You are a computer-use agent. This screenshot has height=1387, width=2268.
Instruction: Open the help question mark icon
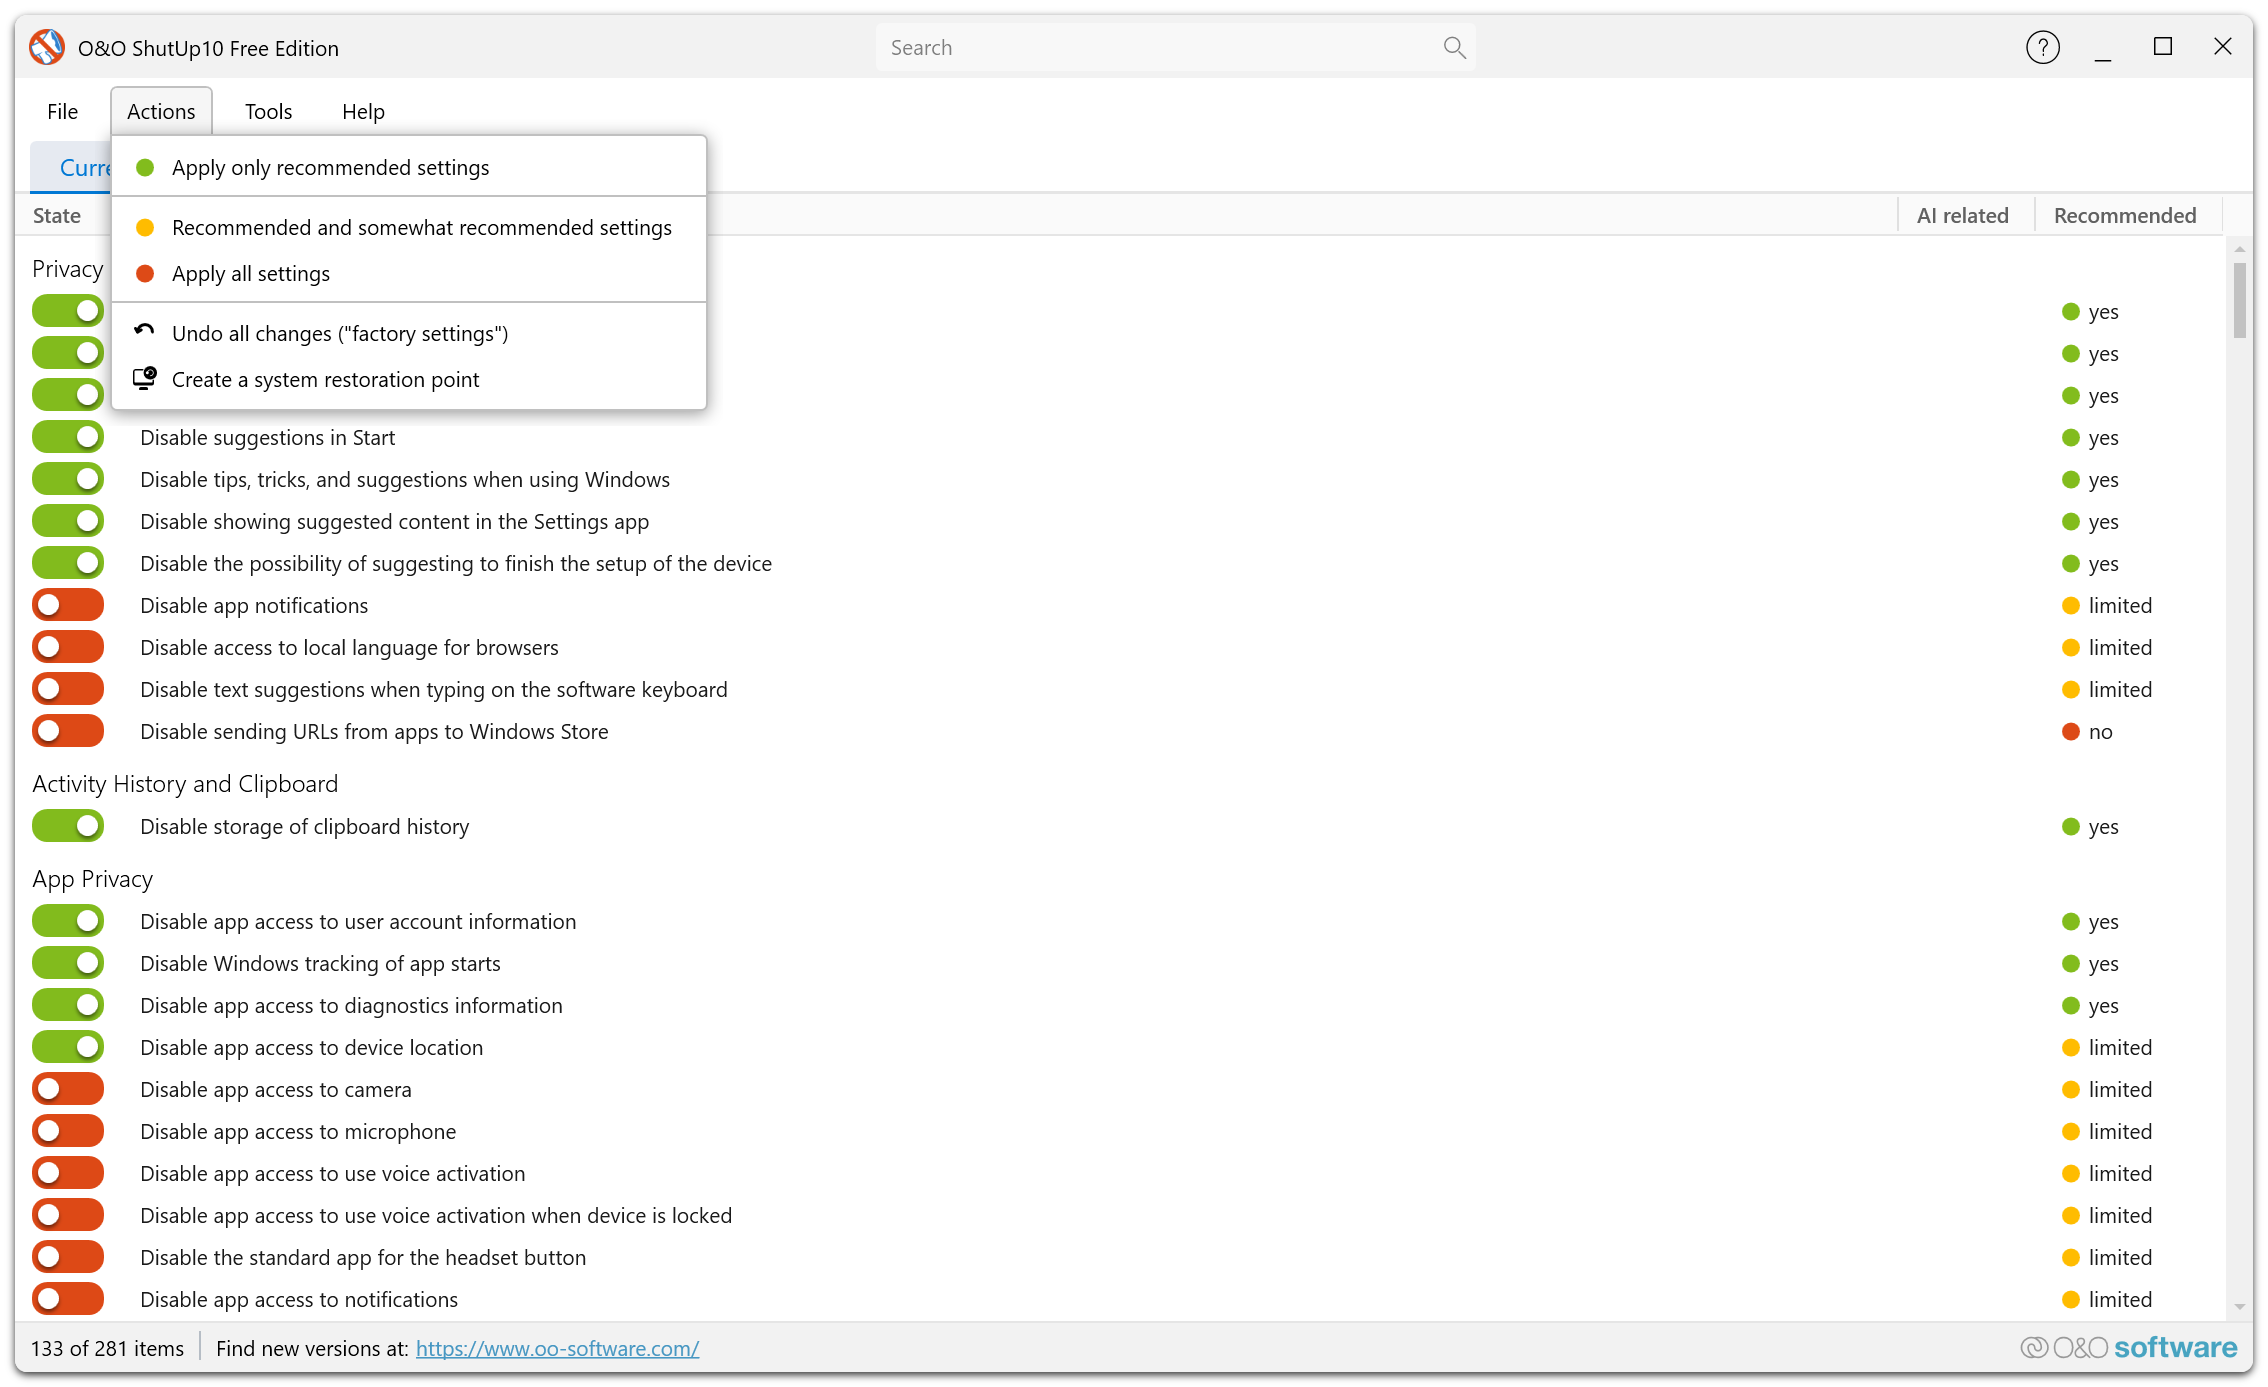pyautogui.click(x=2042, y=47)
